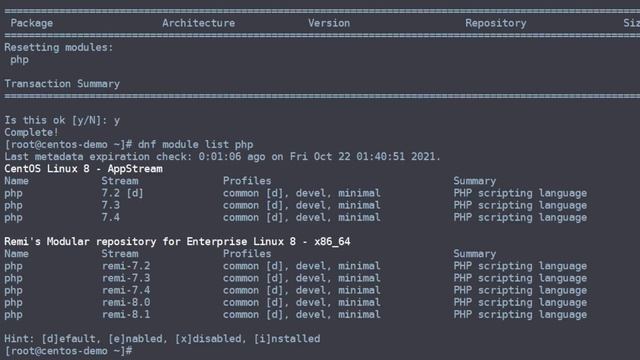Click the 'remi-7.3' stream value
Viewport: 640px width, 360px height.
point(126,278)
